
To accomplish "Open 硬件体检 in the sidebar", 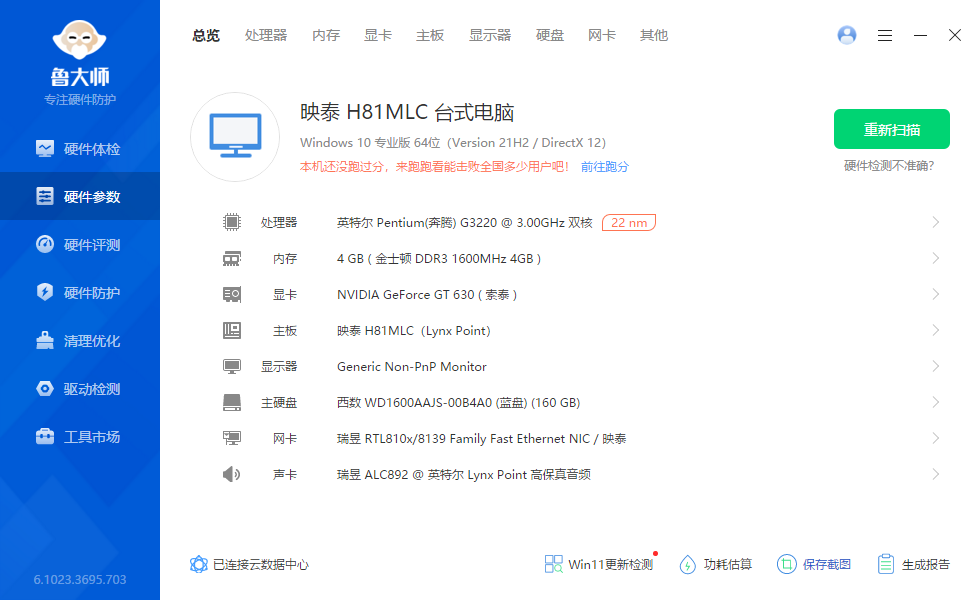I will pyautogui.click(x=79, y=149).
